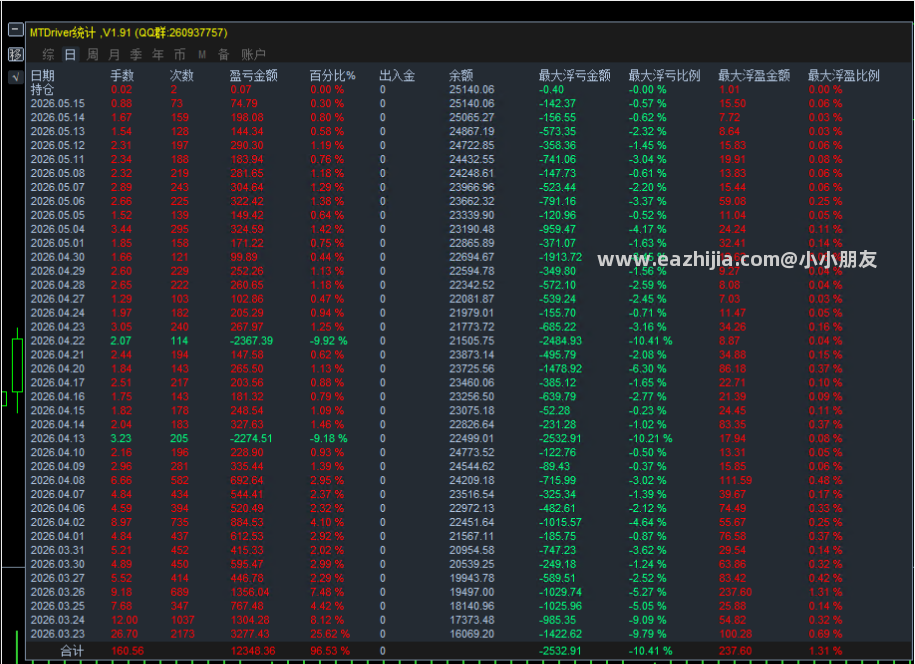Image resolution: width=915 pixels, height=664 pixels.
Task: Click the loss amount -2367.39
Action: [x=252, y=341]
